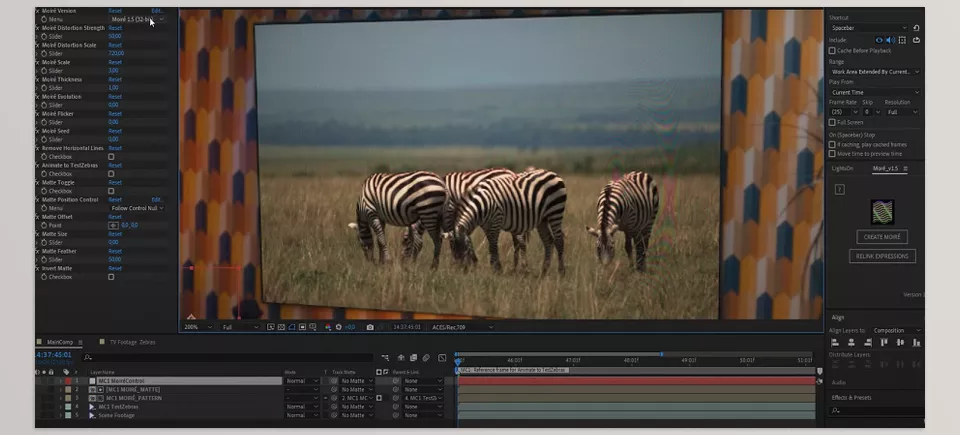The height and width of the screenshot is (435, 960).
Task: Open the Play From Current Time dropdown
Action: point(875,93)
